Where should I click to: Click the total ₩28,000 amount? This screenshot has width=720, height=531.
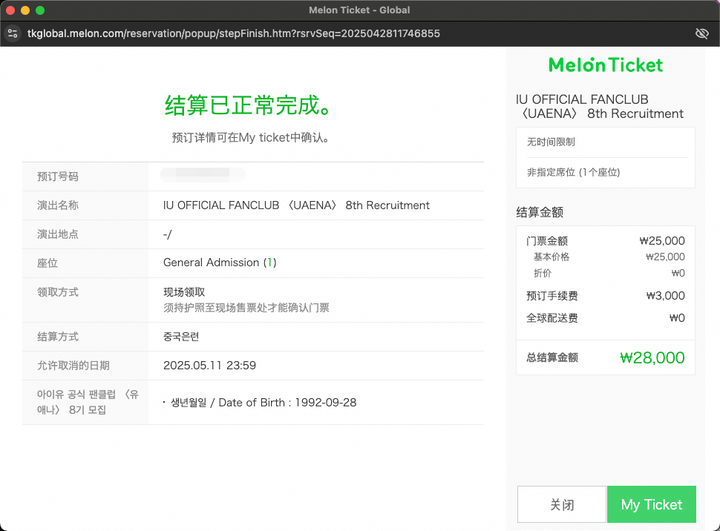point(652,357)
